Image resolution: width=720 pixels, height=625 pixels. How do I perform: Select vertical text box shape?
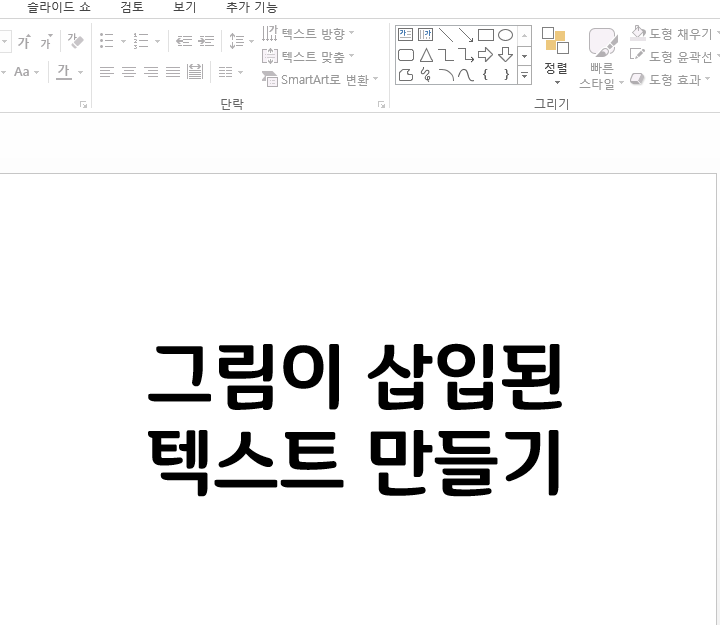(425, 34)
